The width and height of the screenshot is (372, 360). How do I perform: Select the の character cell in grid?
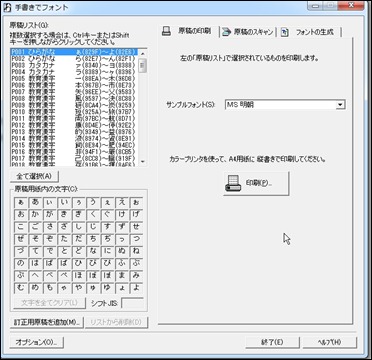click(x=21, y=263)
